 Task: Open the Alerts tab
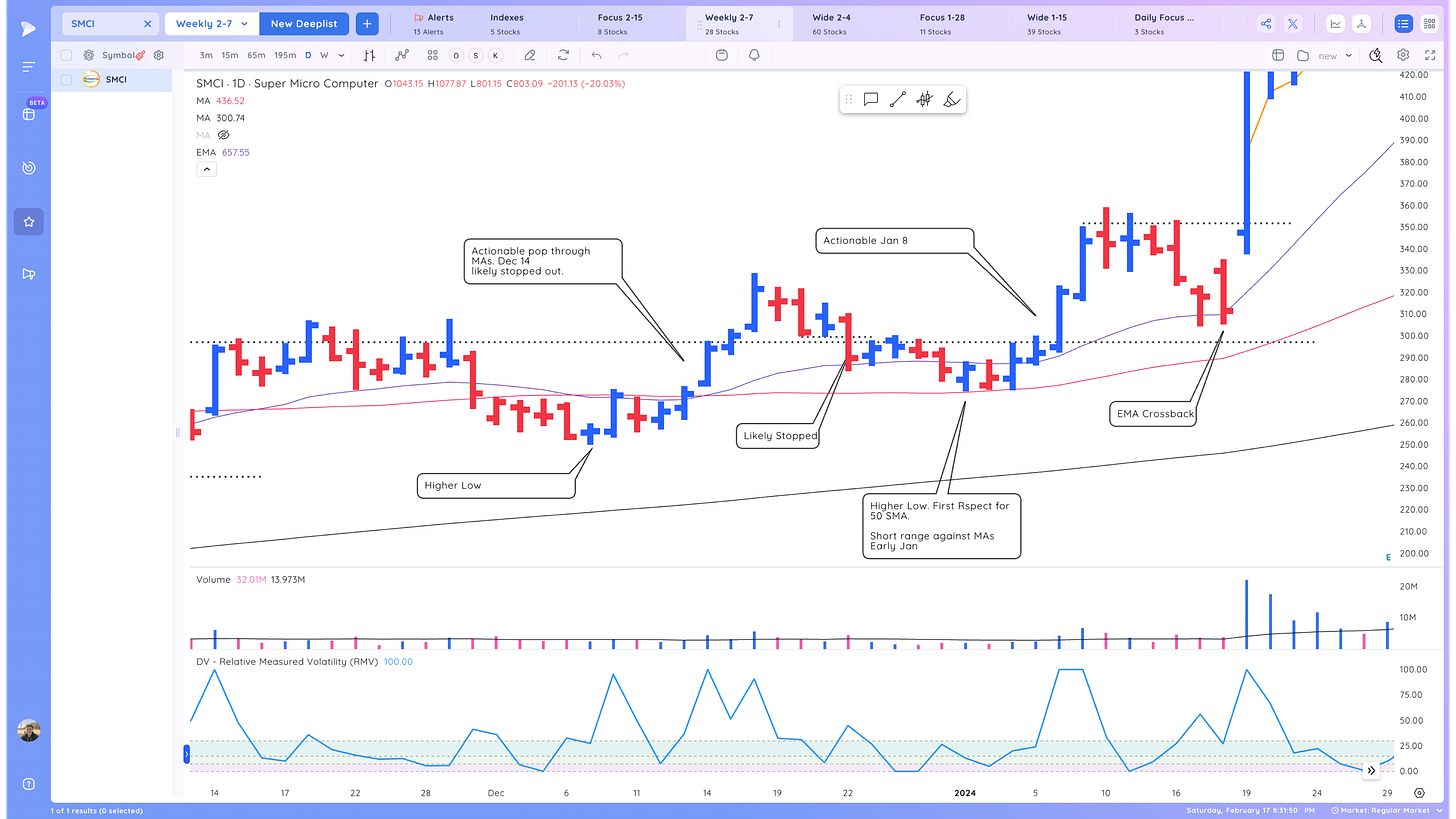pos(433,24)
